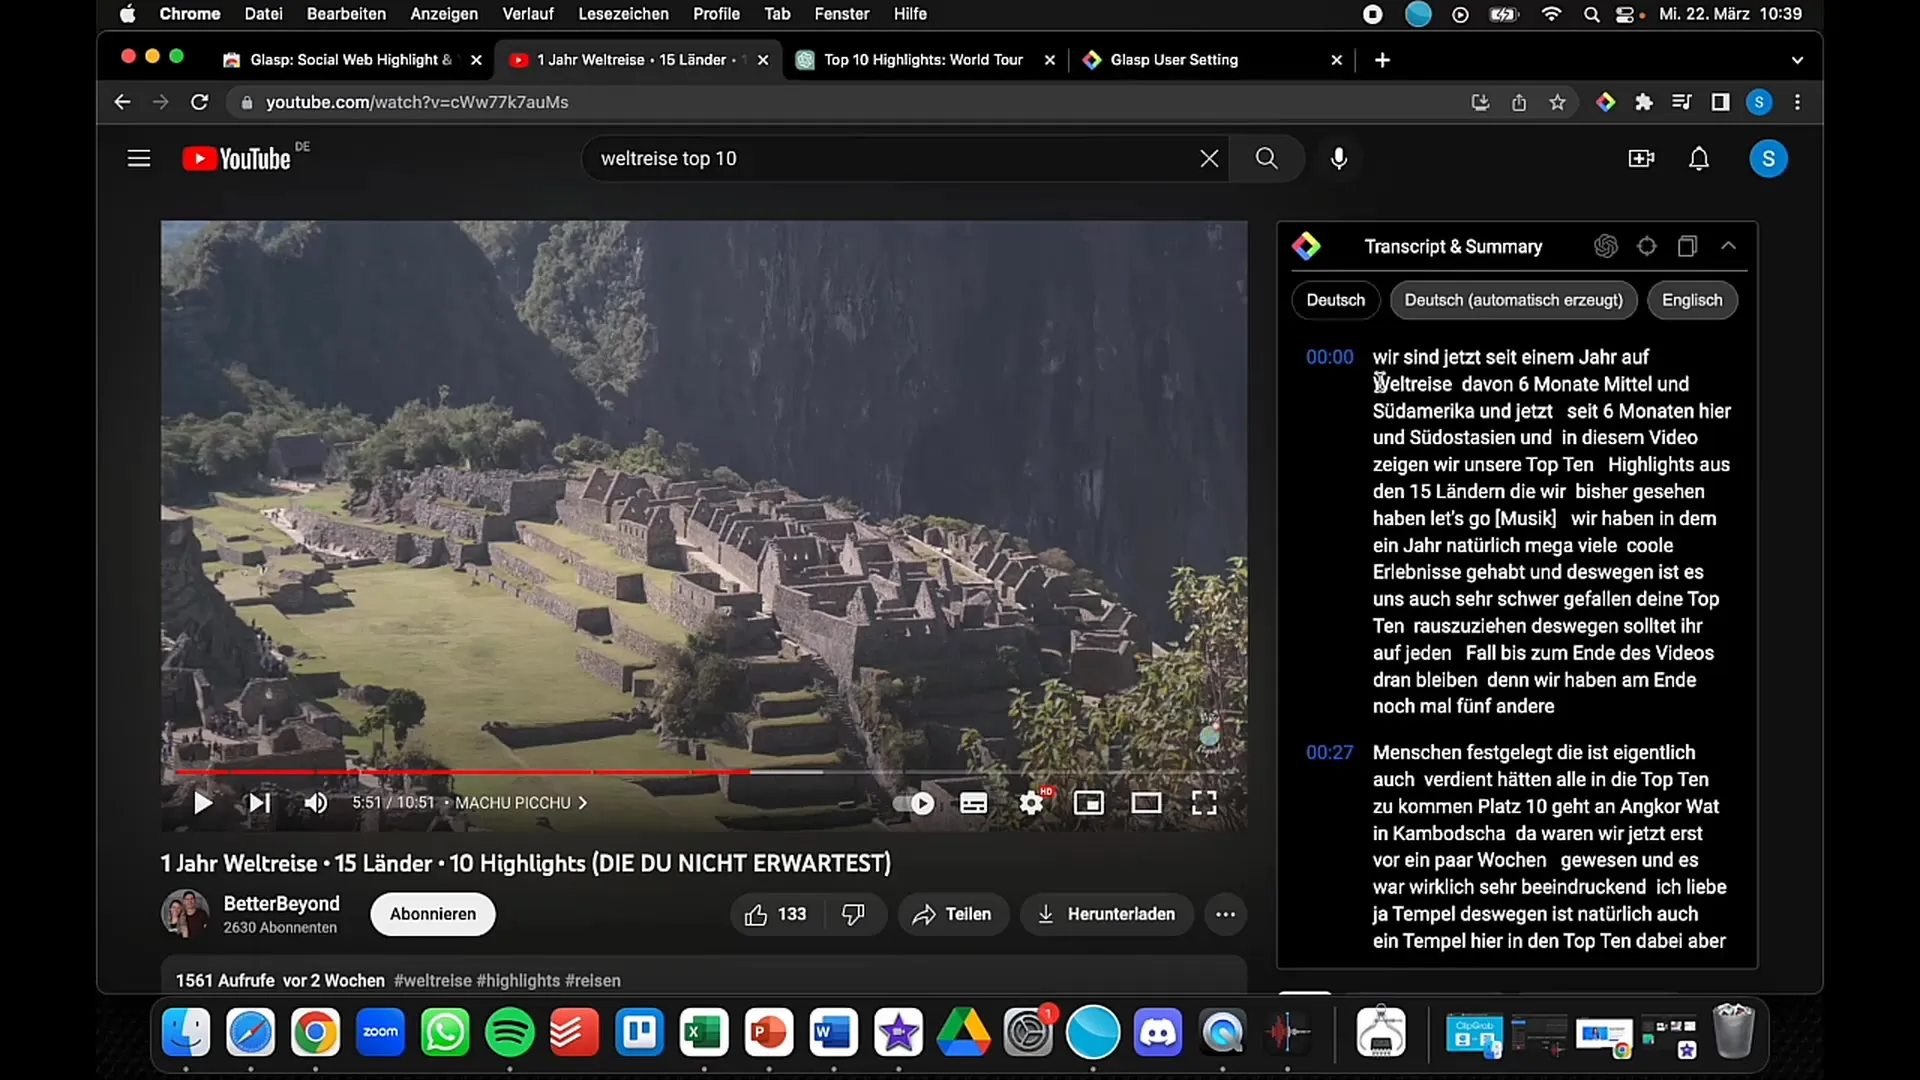Start voice search with the microphone
1920x1080 pixels.
1339,159
